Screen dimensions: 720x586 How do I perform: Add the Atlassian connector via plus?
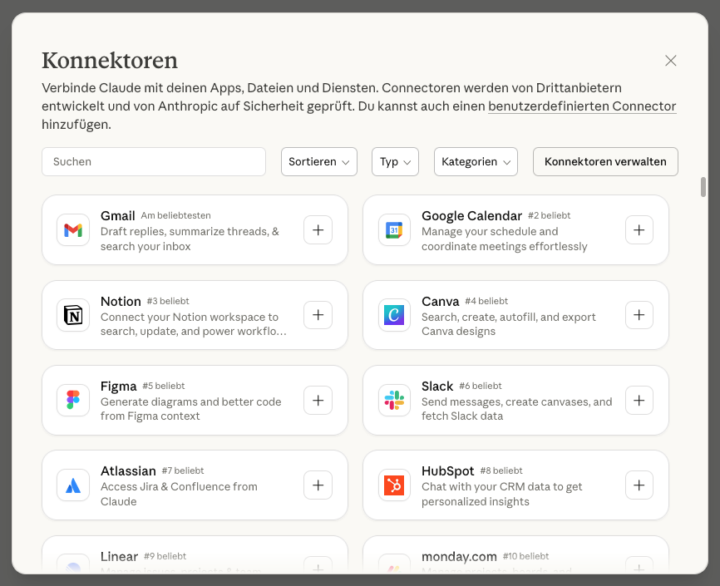coord(318,485)
